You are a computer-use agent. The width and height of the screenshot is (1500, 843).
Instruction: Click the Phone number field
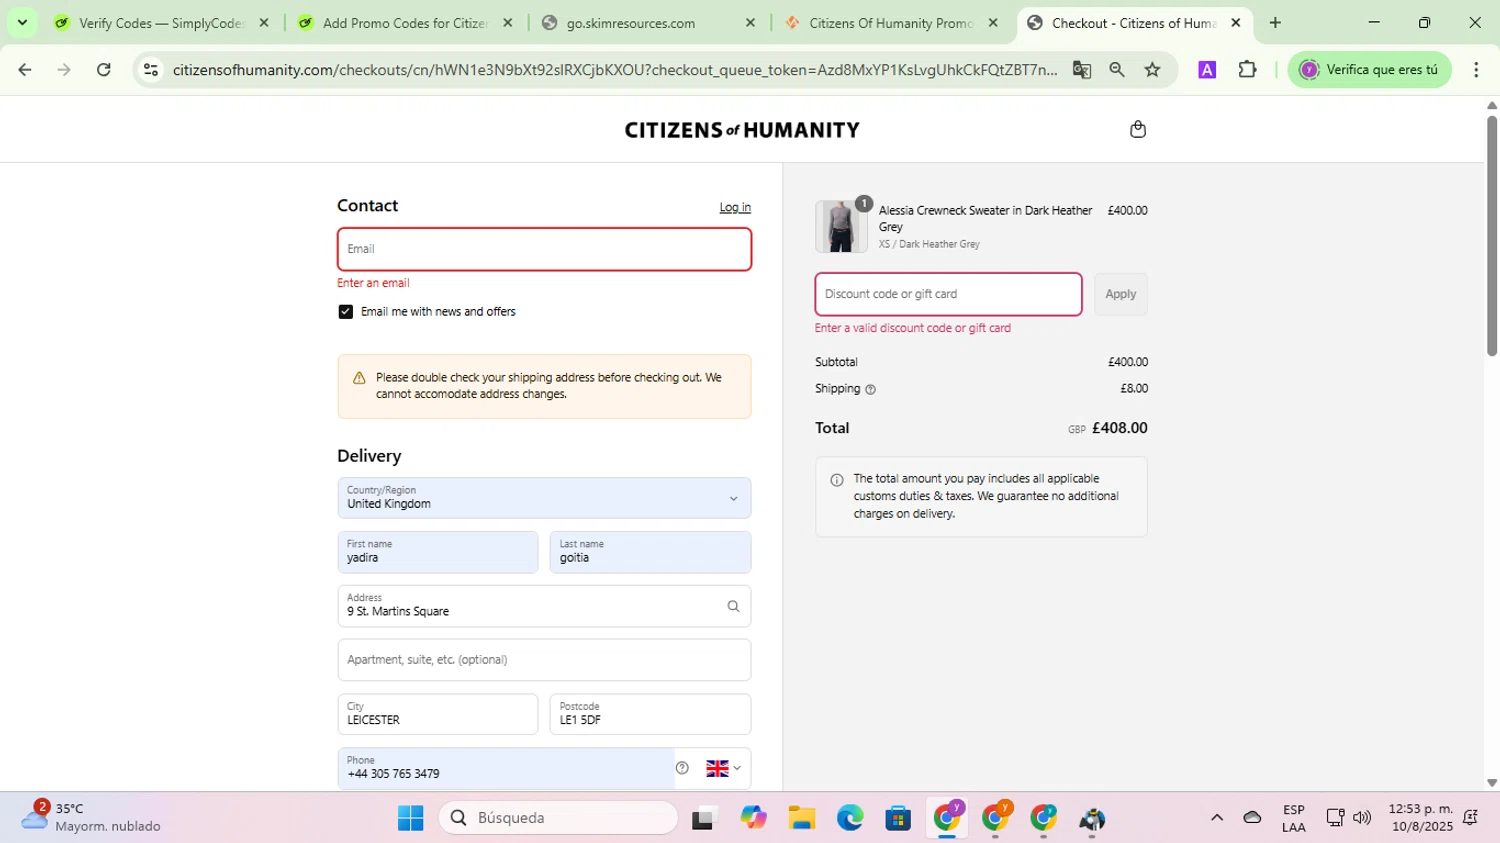[x=506, y=768]
